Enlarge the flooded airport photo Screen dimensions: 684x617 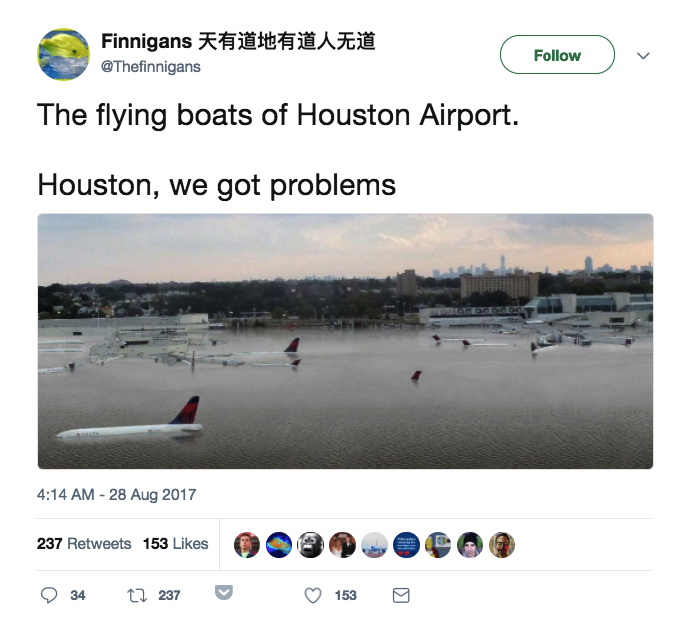tap(345, 341)
